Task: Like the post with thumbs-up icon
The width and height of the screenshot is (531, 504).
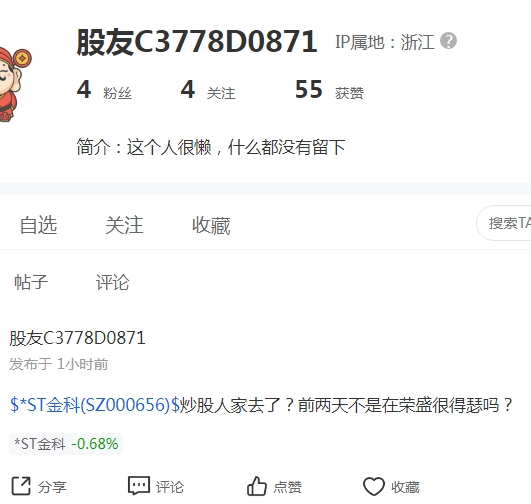Action: (257, 486)
